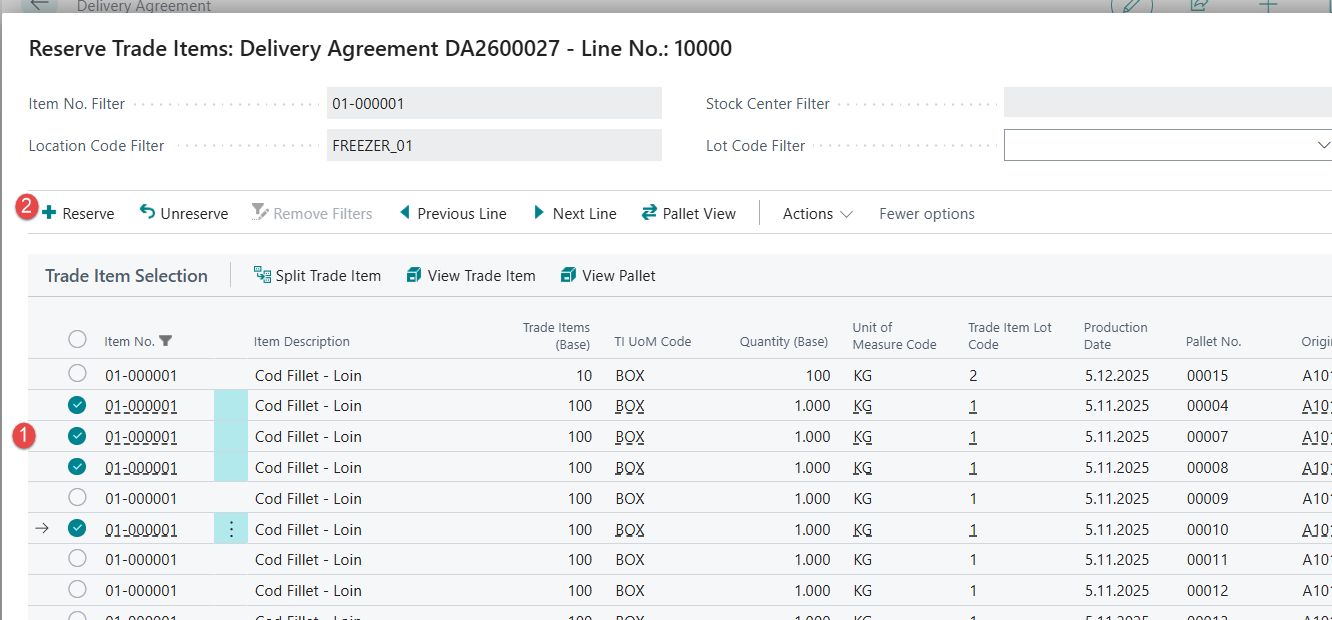Open row options for pallet 00010

click(x=232, y=529)
